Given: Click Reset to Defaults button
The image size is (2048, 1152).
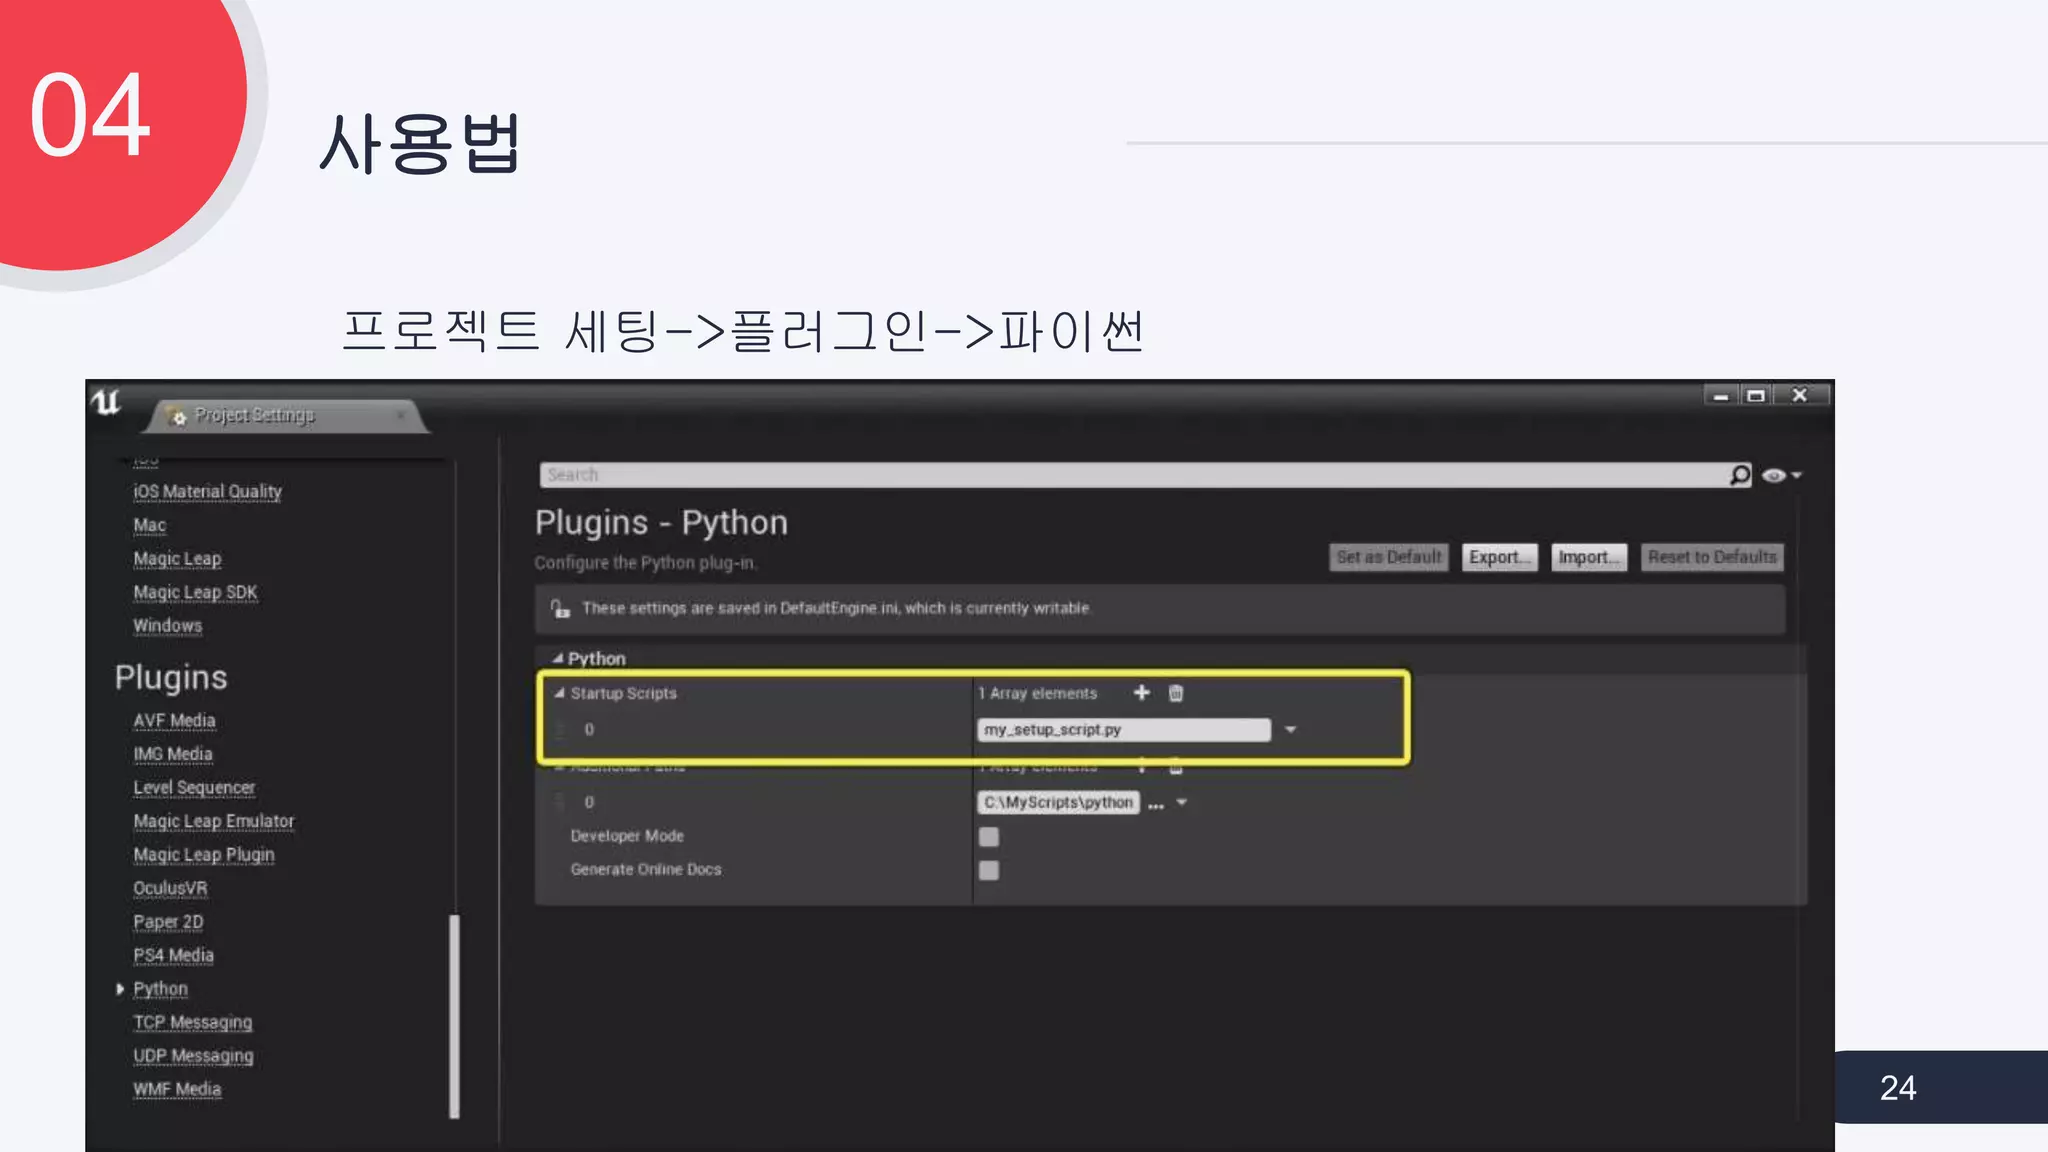Looking at the screenshot, I should point(1712,557).
